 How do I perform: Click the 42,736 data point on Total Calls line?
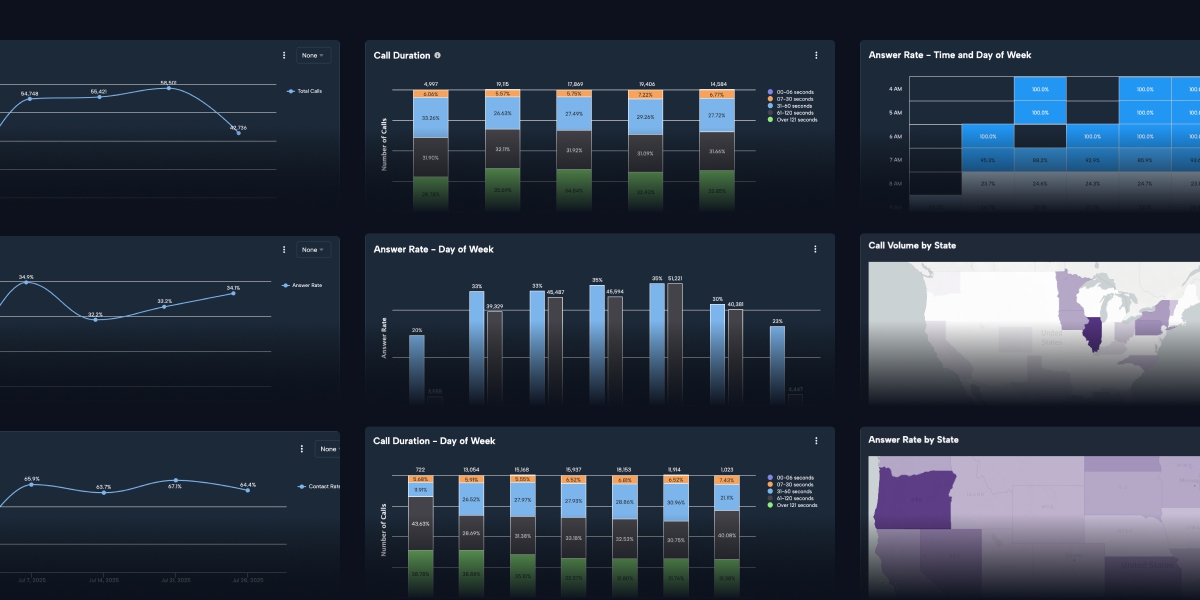(238, 133)
